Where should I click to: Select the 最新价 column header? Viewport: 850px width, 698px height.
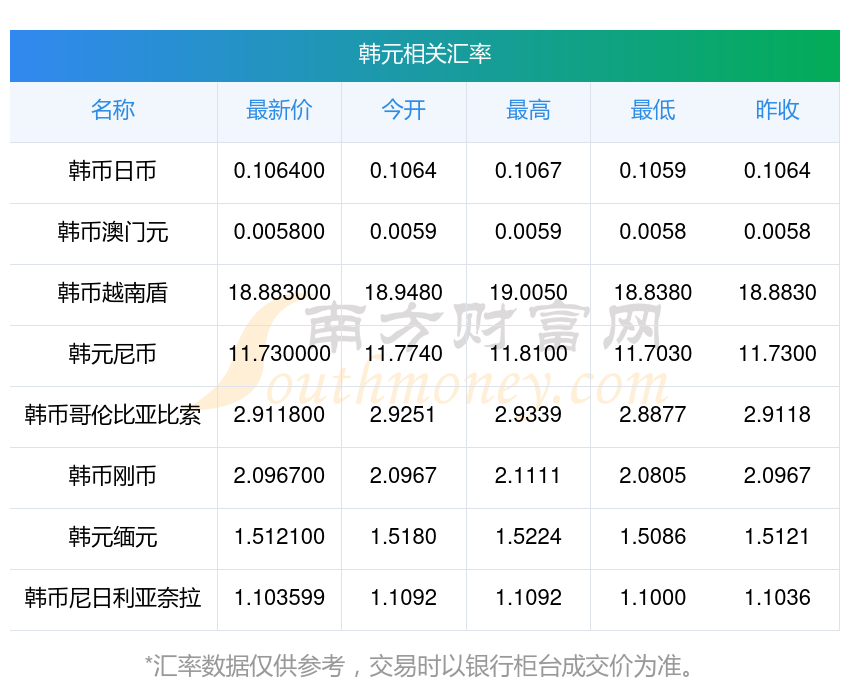coord(279,110)
